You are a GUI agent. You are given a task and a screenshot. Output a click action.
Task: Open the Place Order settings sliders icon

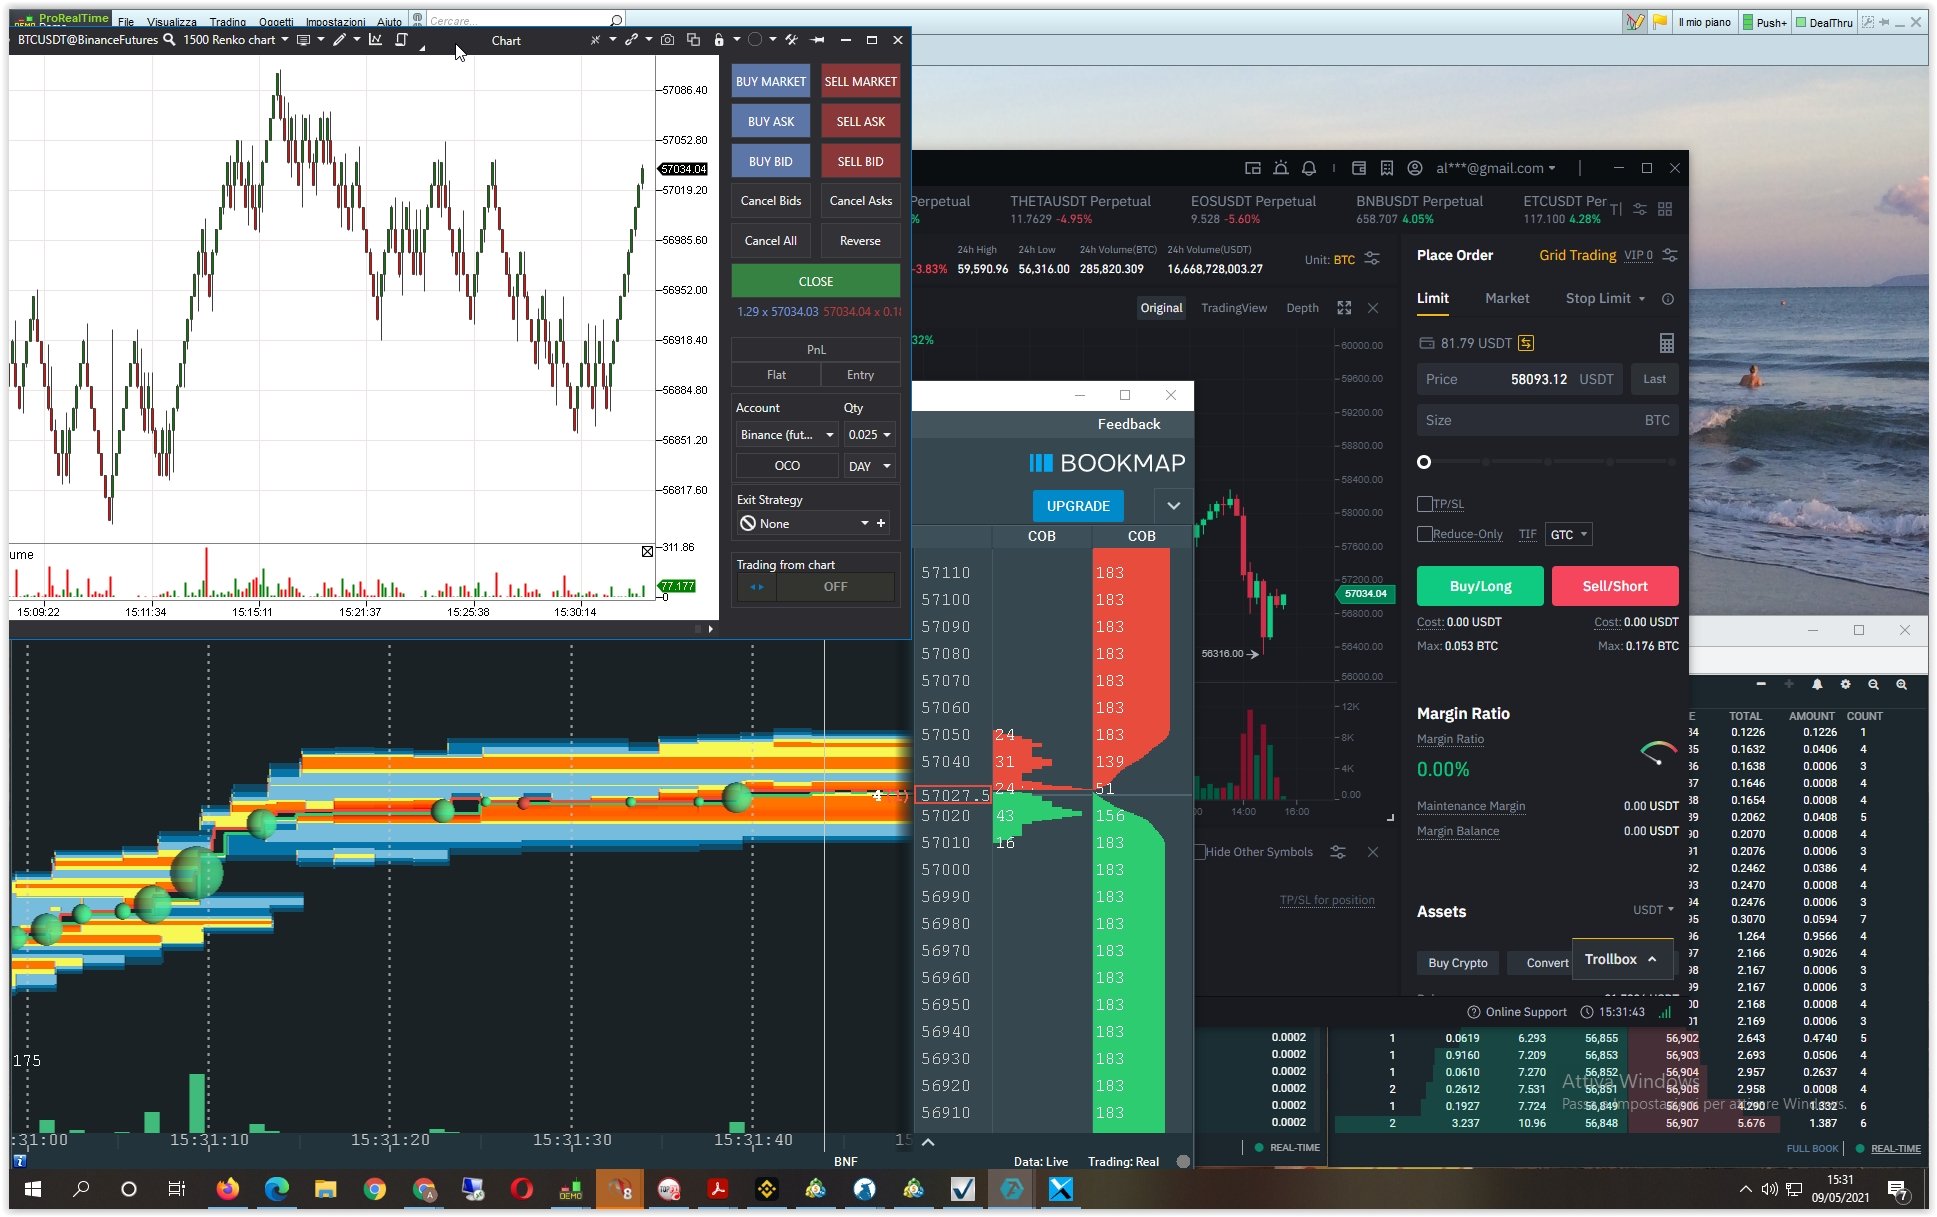1670,255
